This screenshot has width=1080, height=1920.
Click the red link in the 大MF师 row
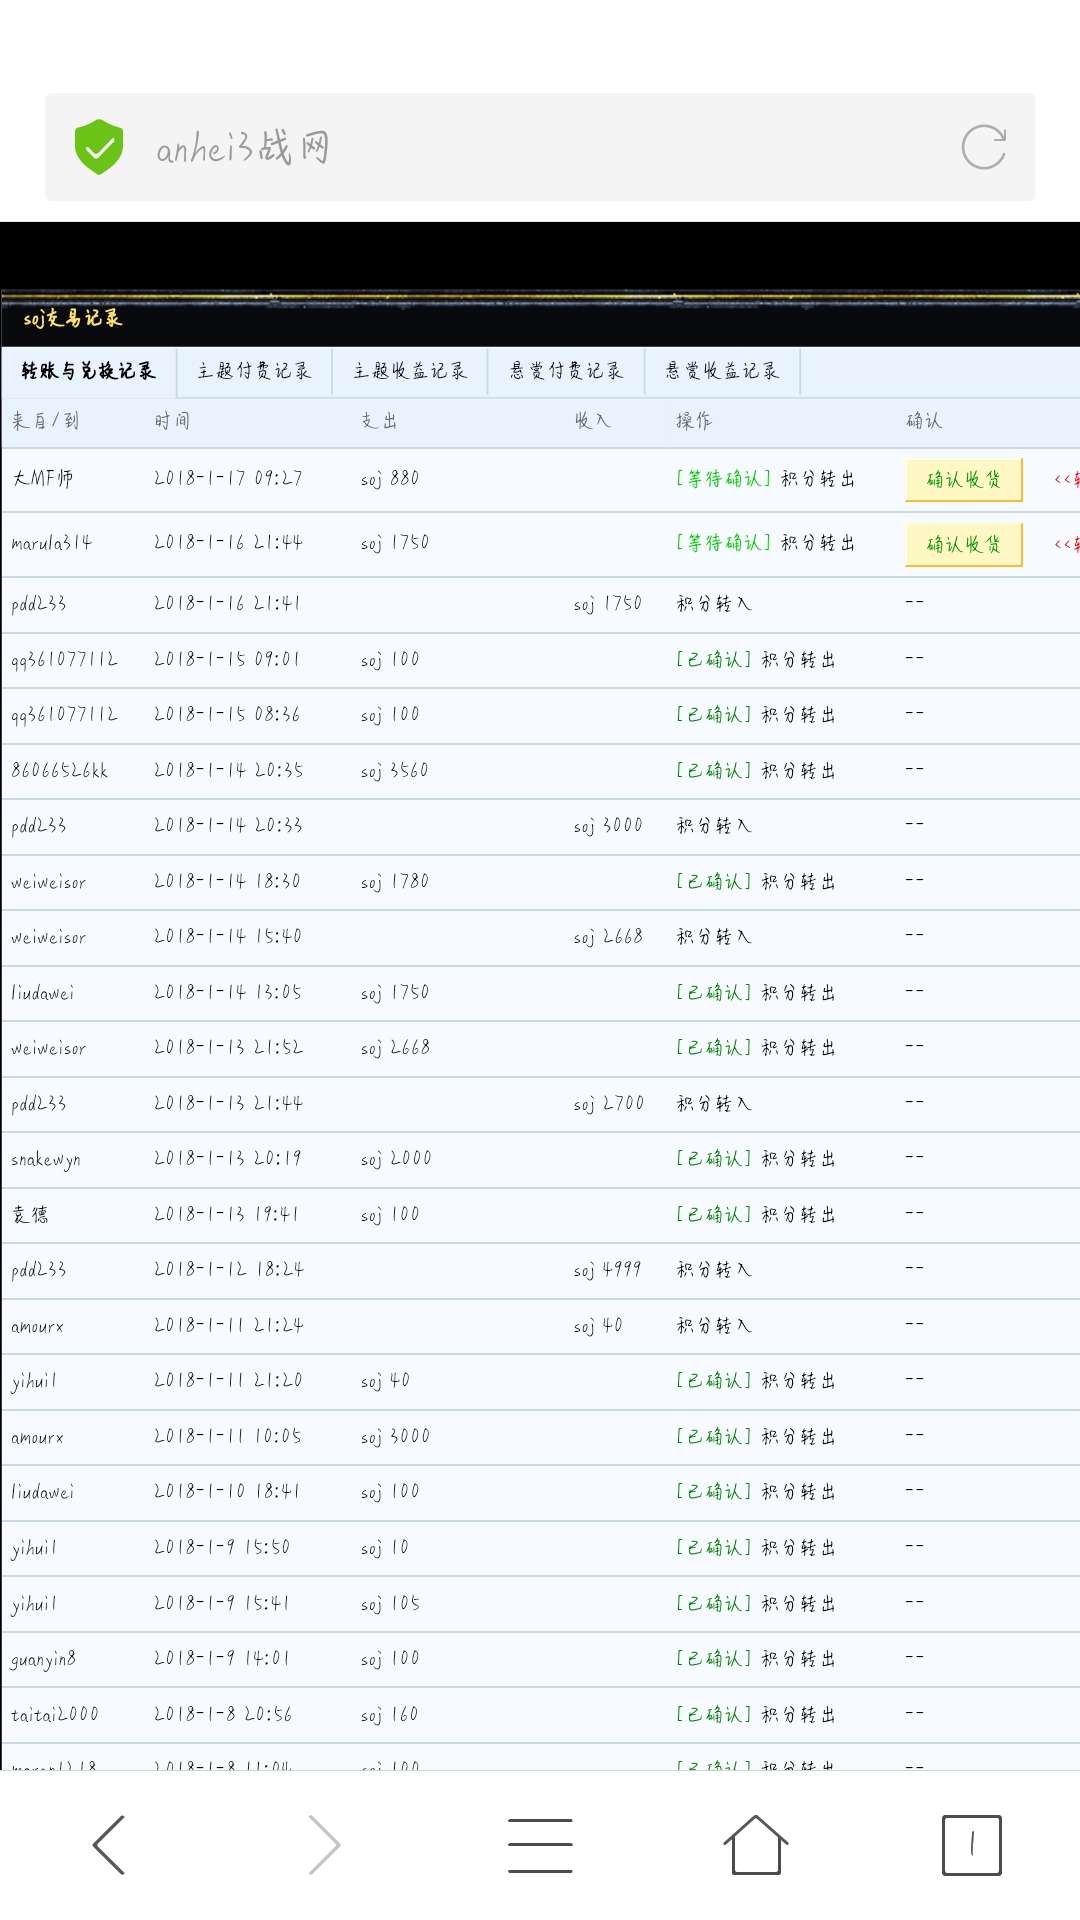pyautogui.click(x=1066, y=480)
